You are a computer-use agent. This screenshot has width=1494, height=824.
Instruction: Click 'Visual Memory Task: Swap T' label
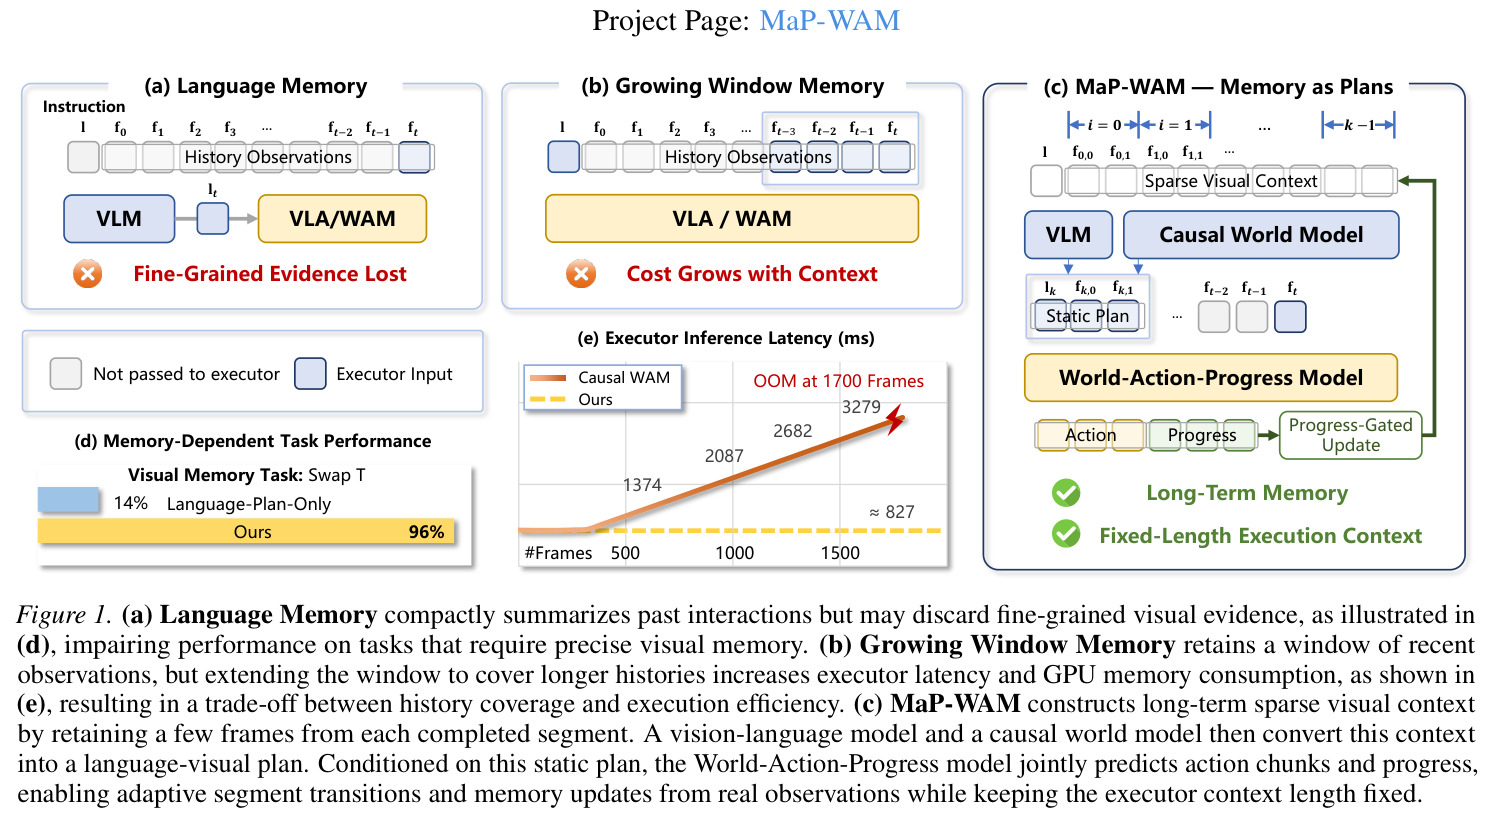pos(247,475)
